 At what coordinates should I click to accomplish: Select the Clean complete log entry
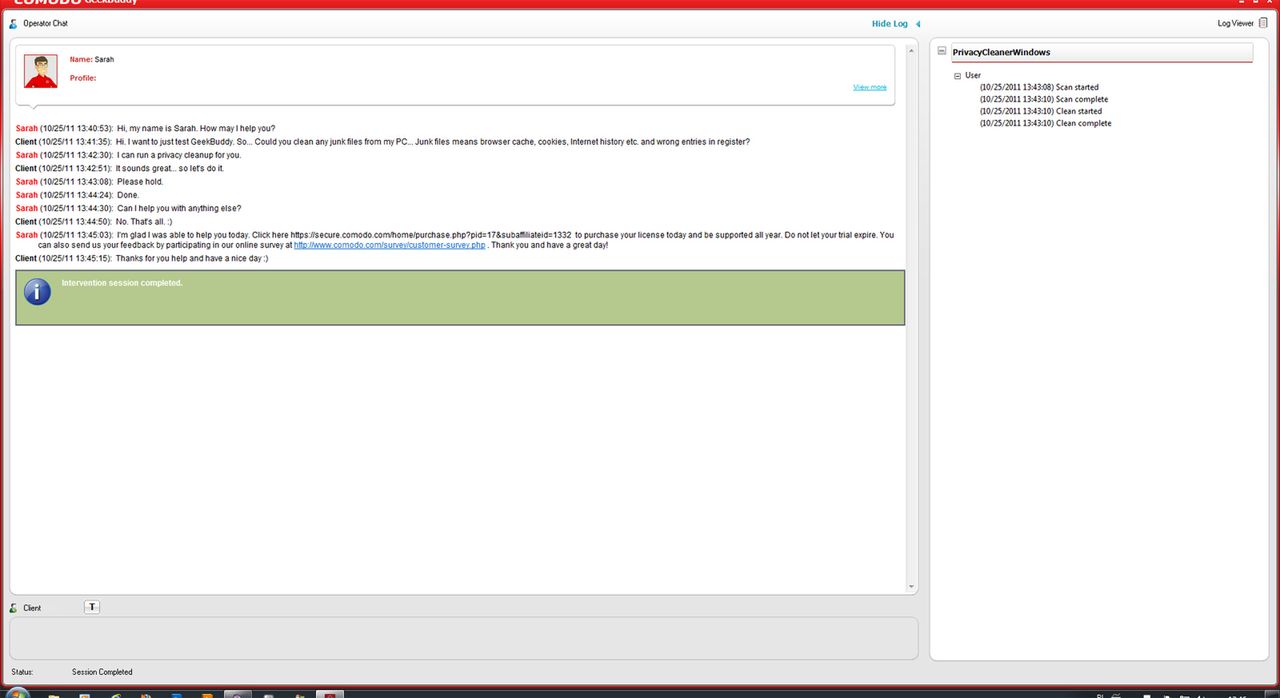click(1046, 124)
